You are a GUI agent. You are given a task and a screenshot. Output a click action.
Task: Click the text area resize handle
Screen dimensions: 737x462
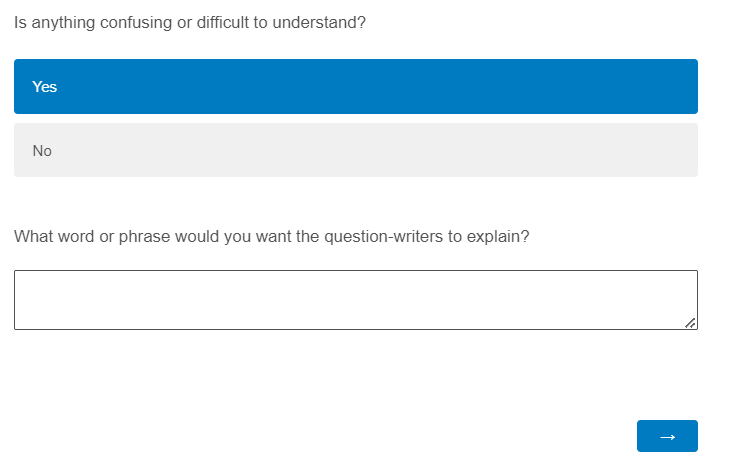pyautogui.click(x=690, y=322)
